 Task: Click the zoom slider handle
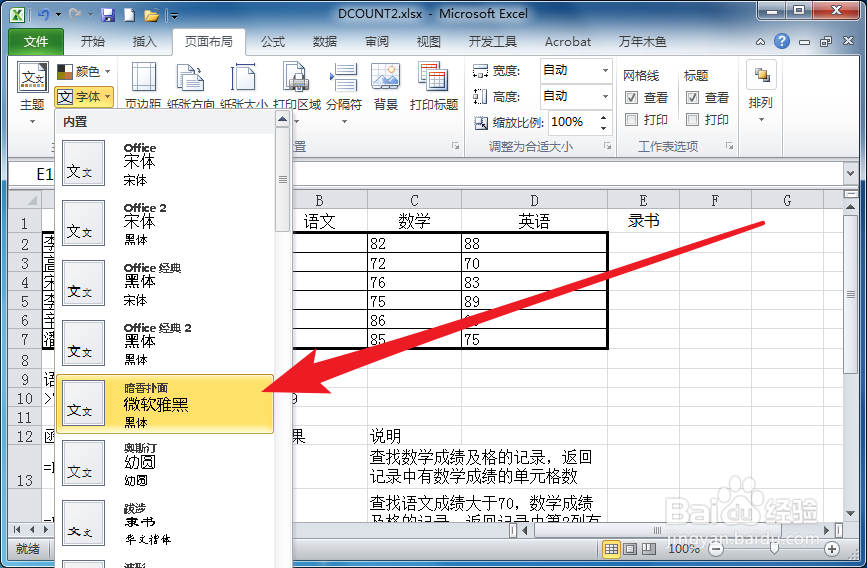point(774,549)
